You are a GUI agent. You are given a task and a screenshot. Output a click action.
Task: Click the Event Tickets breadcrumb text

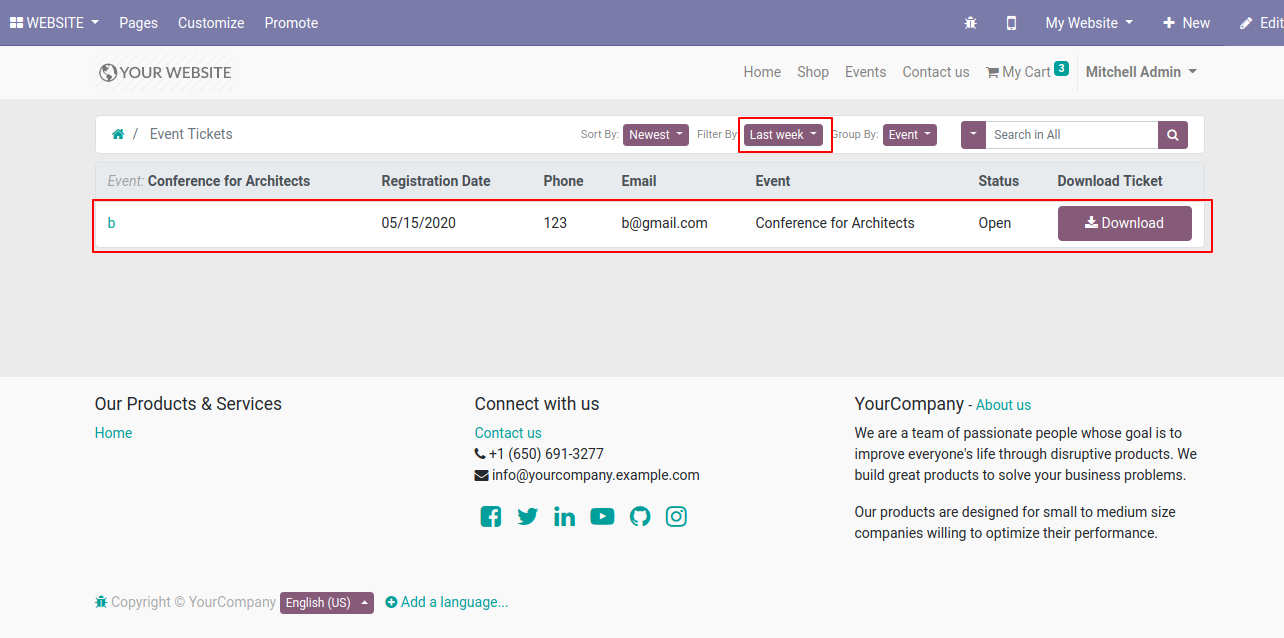click(191, 134)
